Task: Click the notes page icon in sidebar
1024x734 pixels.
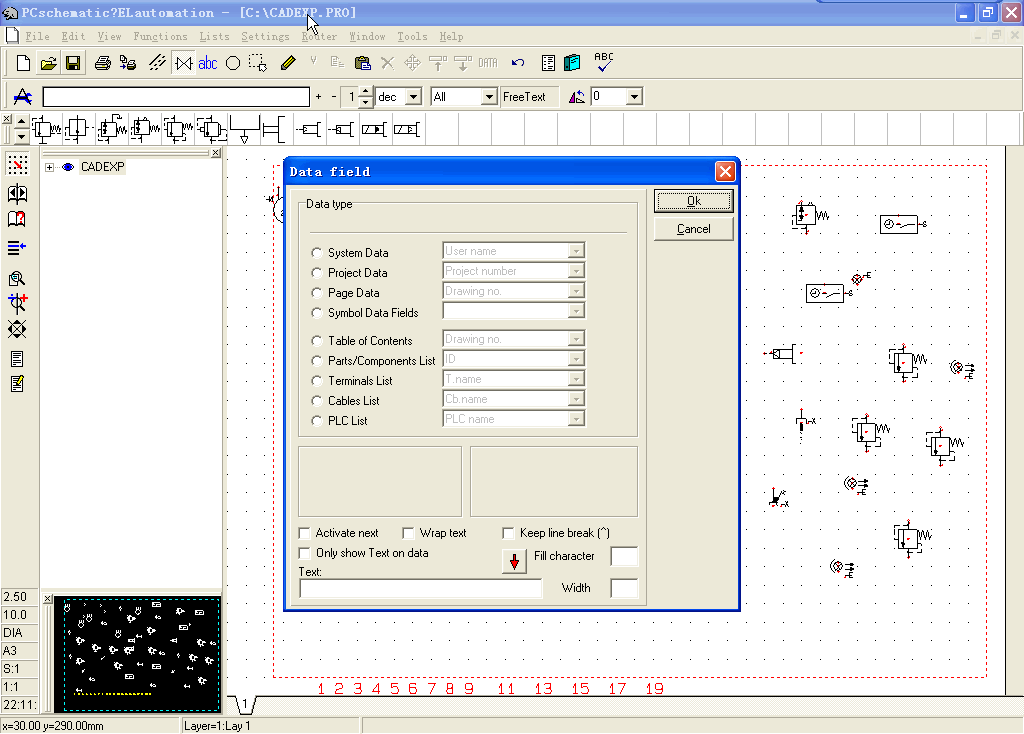Action: (x=17, y=383)
